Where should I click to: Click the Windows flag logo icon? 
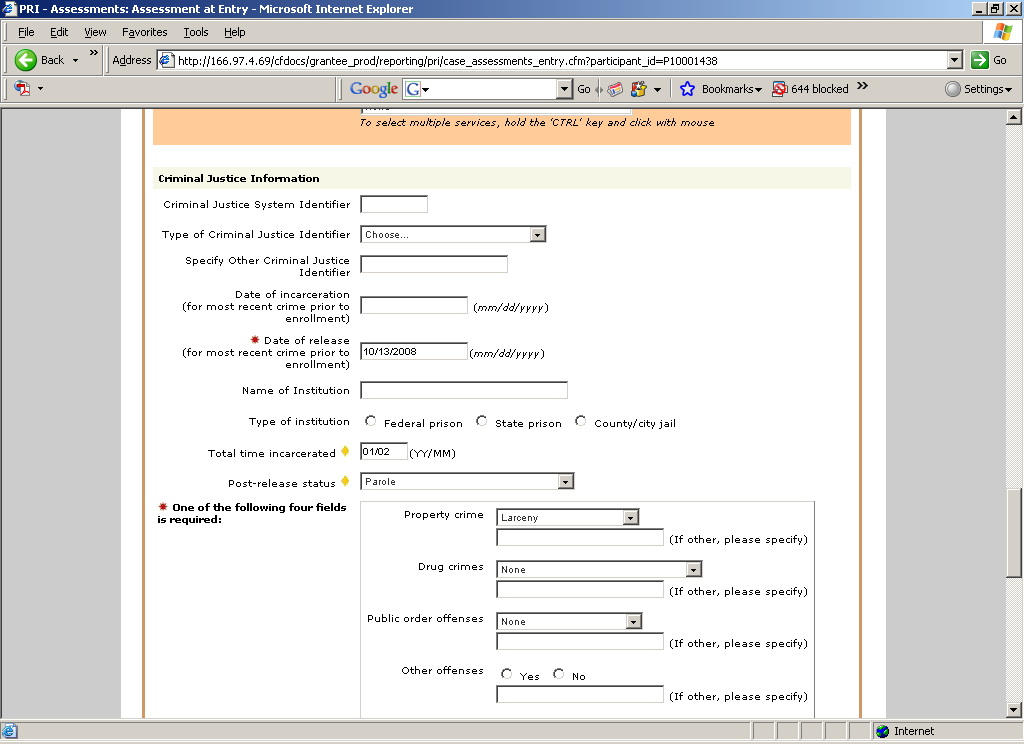tap(1002, 32)
